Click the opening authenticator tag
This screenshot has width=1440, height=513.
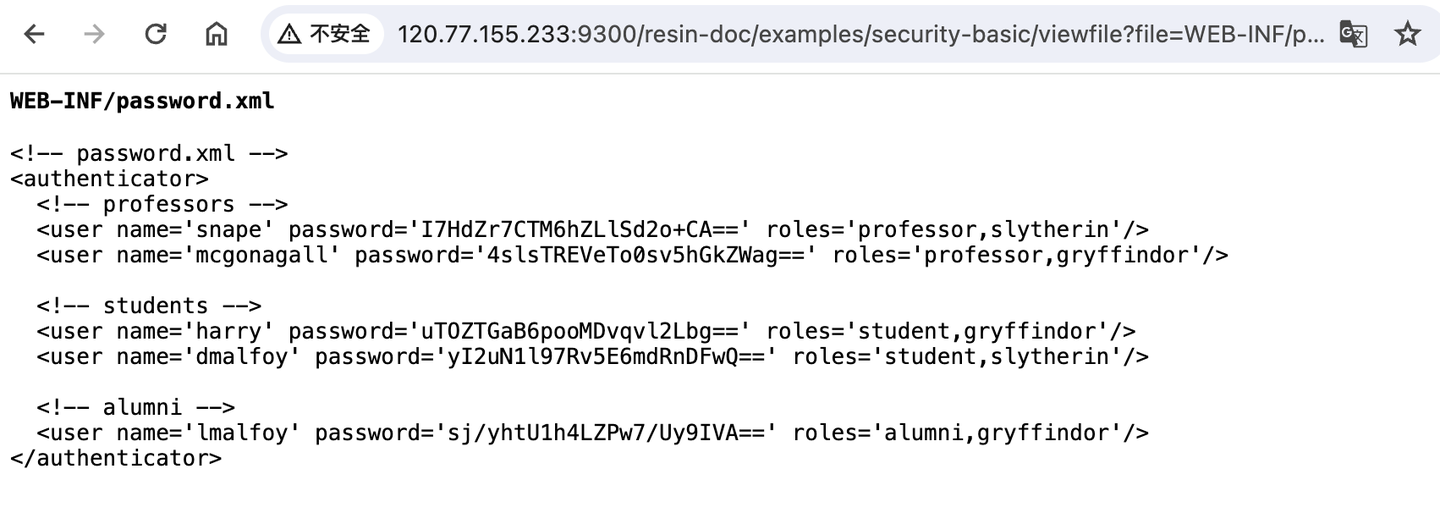pyautogui.click(x=109, y=179)
